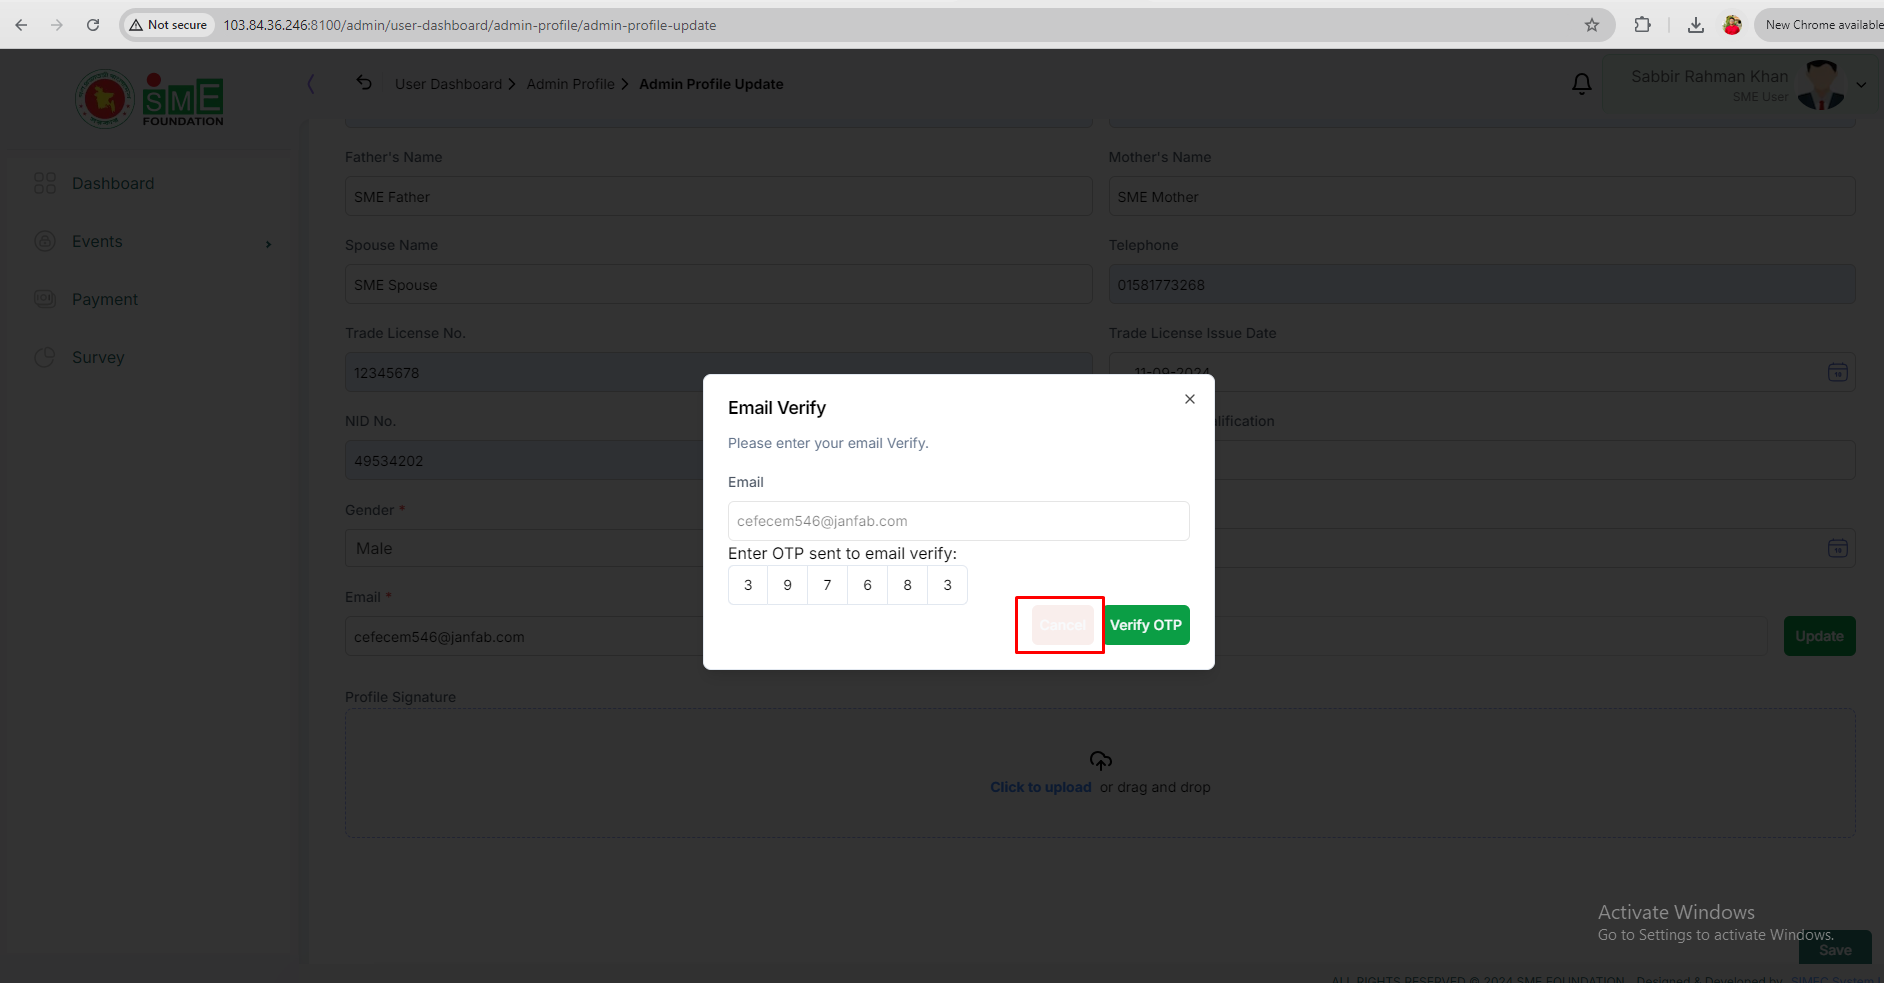Open the User Dashboard breadcrumb
This screenshot has height=983, width=1884.
(x=448, y=84)
